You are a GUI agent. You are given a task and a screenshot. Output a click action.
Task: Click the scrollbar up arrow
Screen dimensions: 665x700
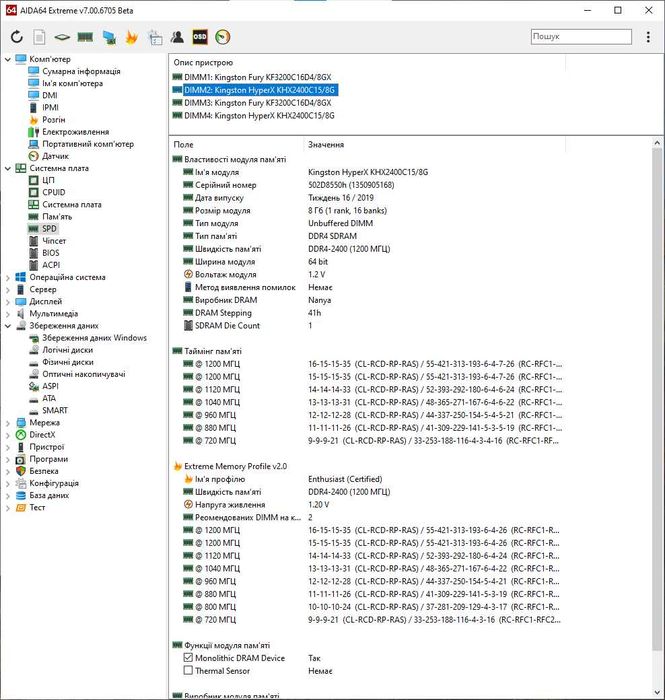(657, 143)
